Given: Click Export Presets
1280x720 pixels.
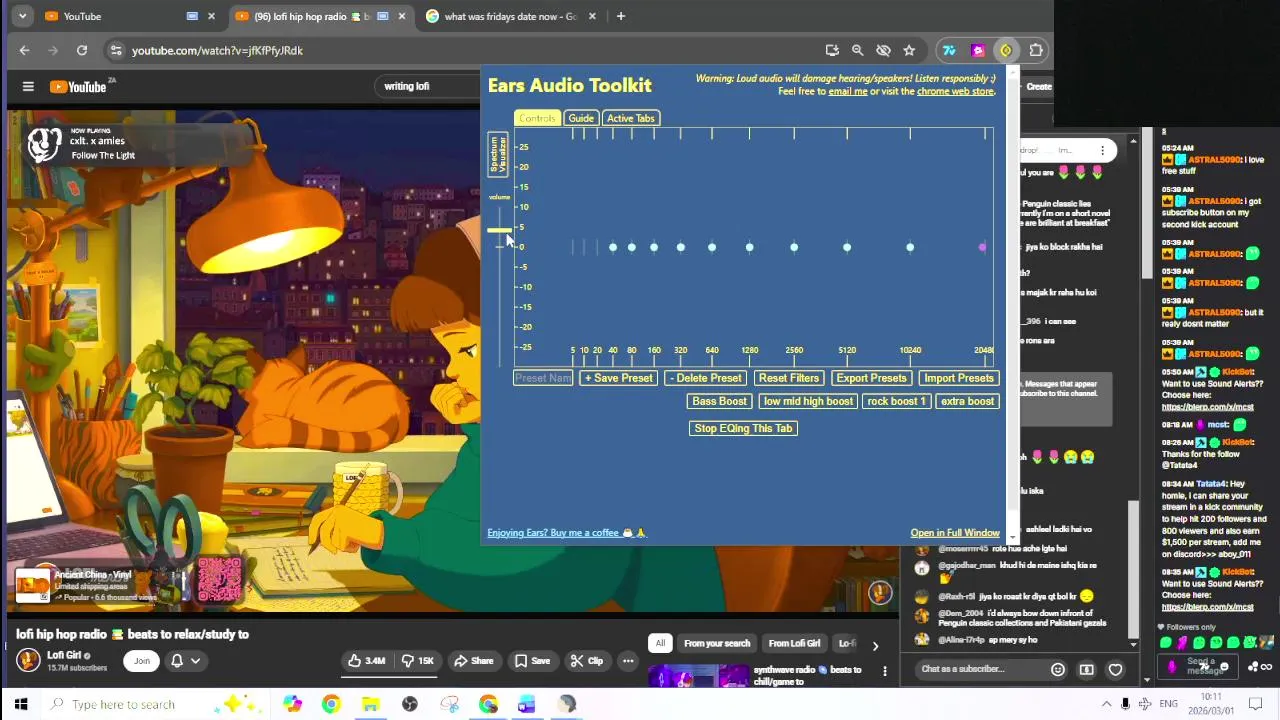Looking at the screenshot, I should [x=871, y=378].
